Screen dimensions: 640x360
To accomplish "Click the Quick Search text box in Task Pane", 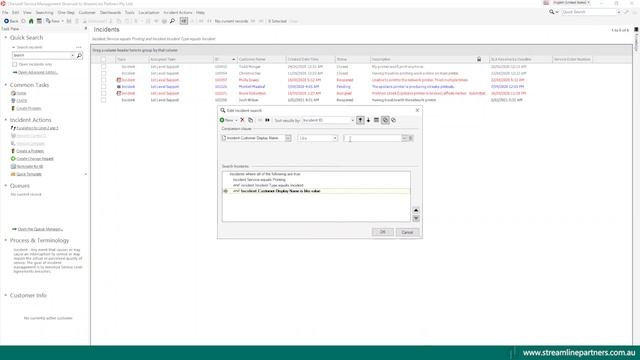I will tap(41, 55).
